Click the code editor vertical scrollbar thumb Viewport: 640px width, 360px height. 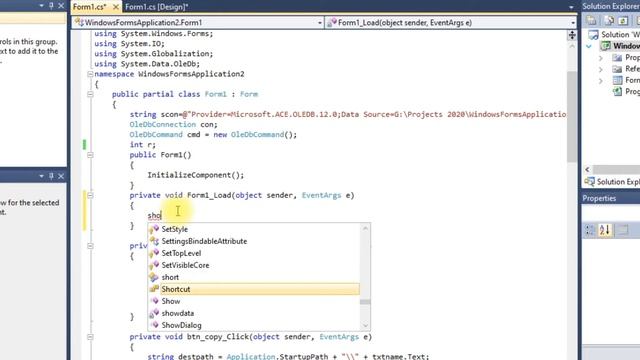(x=572, y=117)
